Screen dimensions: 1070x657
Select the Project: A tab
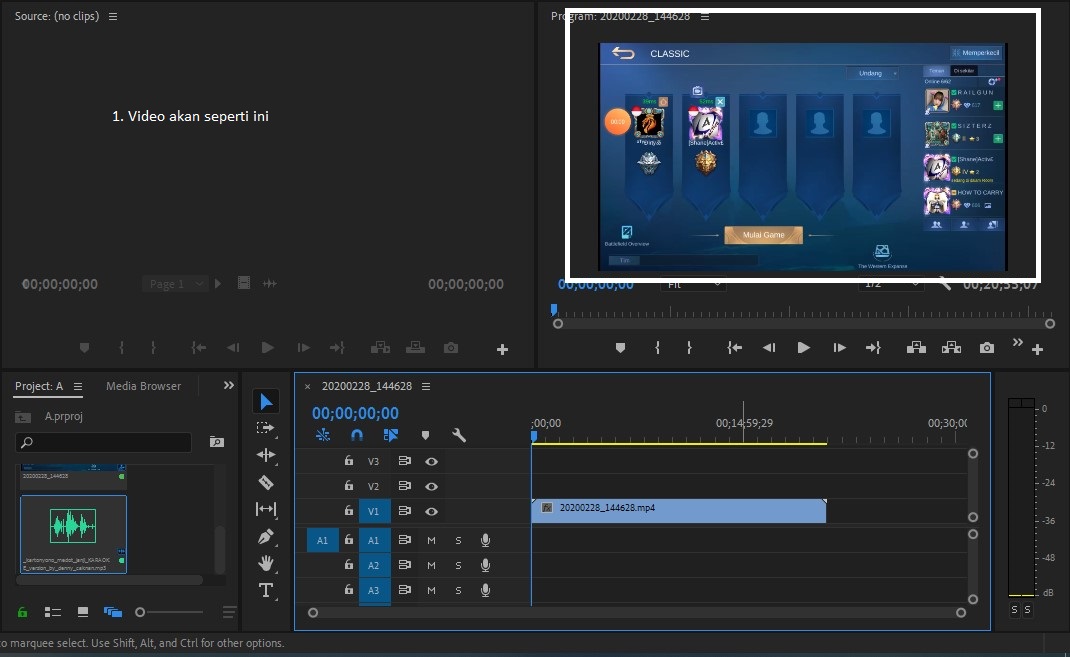pos(39,386)
